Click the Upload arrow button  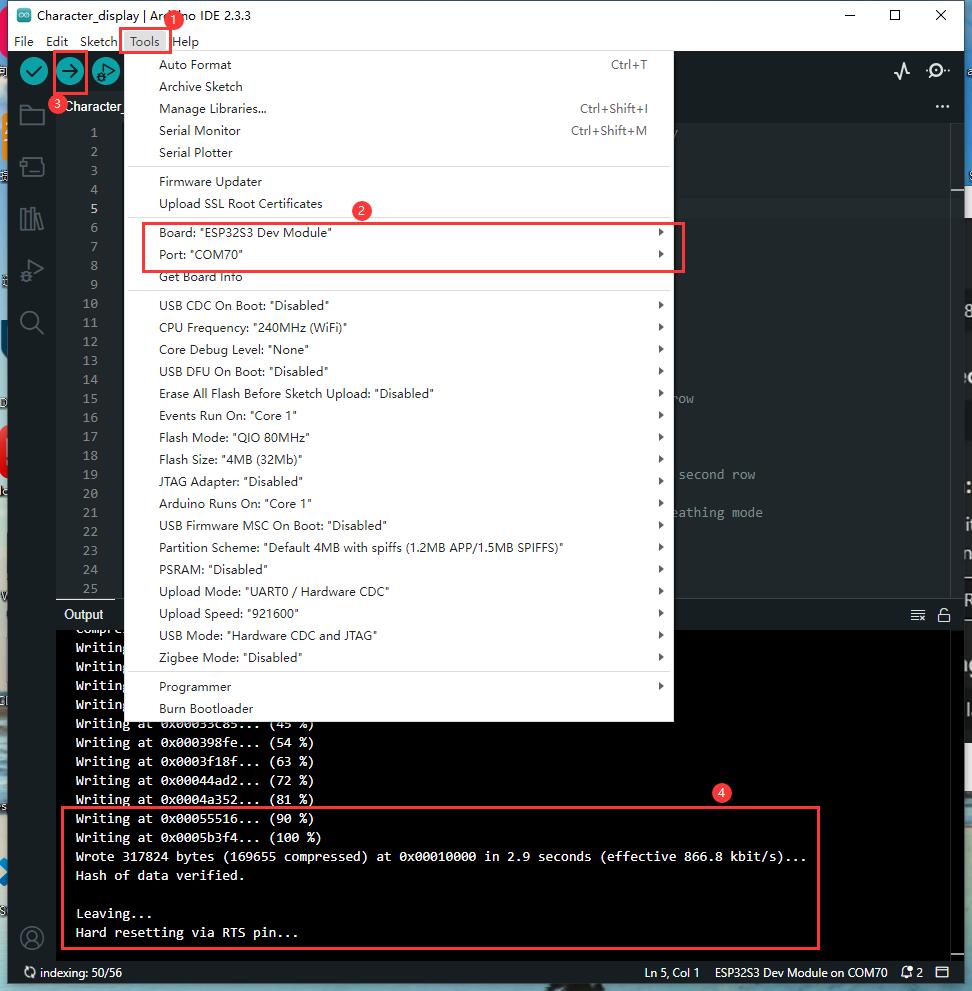coord(70,71)
